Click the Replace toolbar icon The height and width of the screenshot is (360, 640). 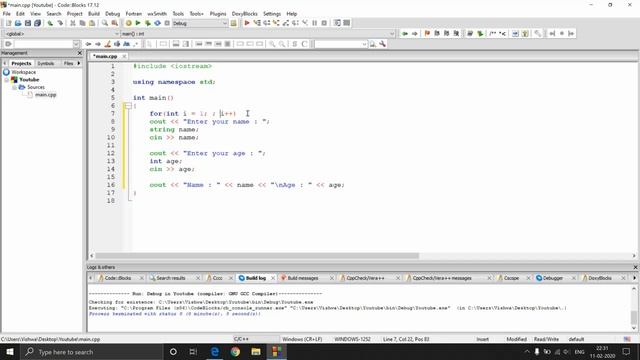pyautogui.click(x=115, y=23)
